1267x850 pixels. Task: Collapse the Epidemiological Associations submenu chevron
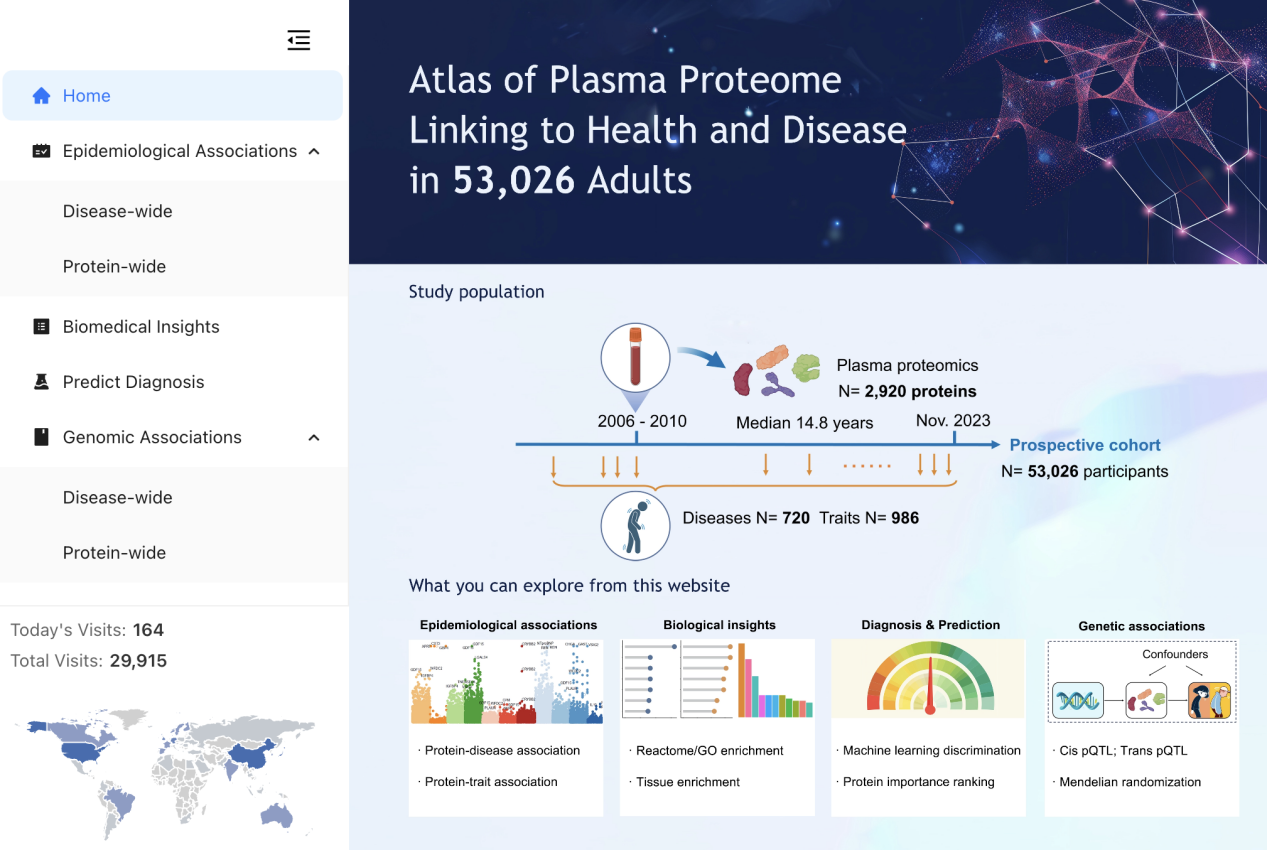314,151
